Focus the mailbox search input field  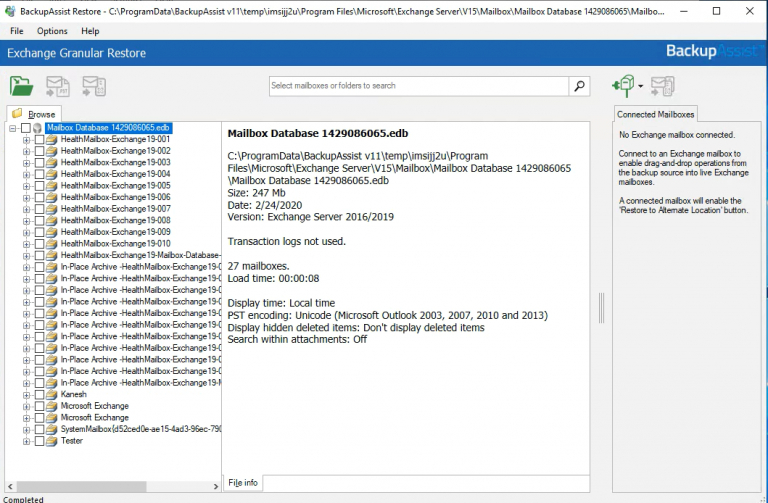[x=418, y=86]
